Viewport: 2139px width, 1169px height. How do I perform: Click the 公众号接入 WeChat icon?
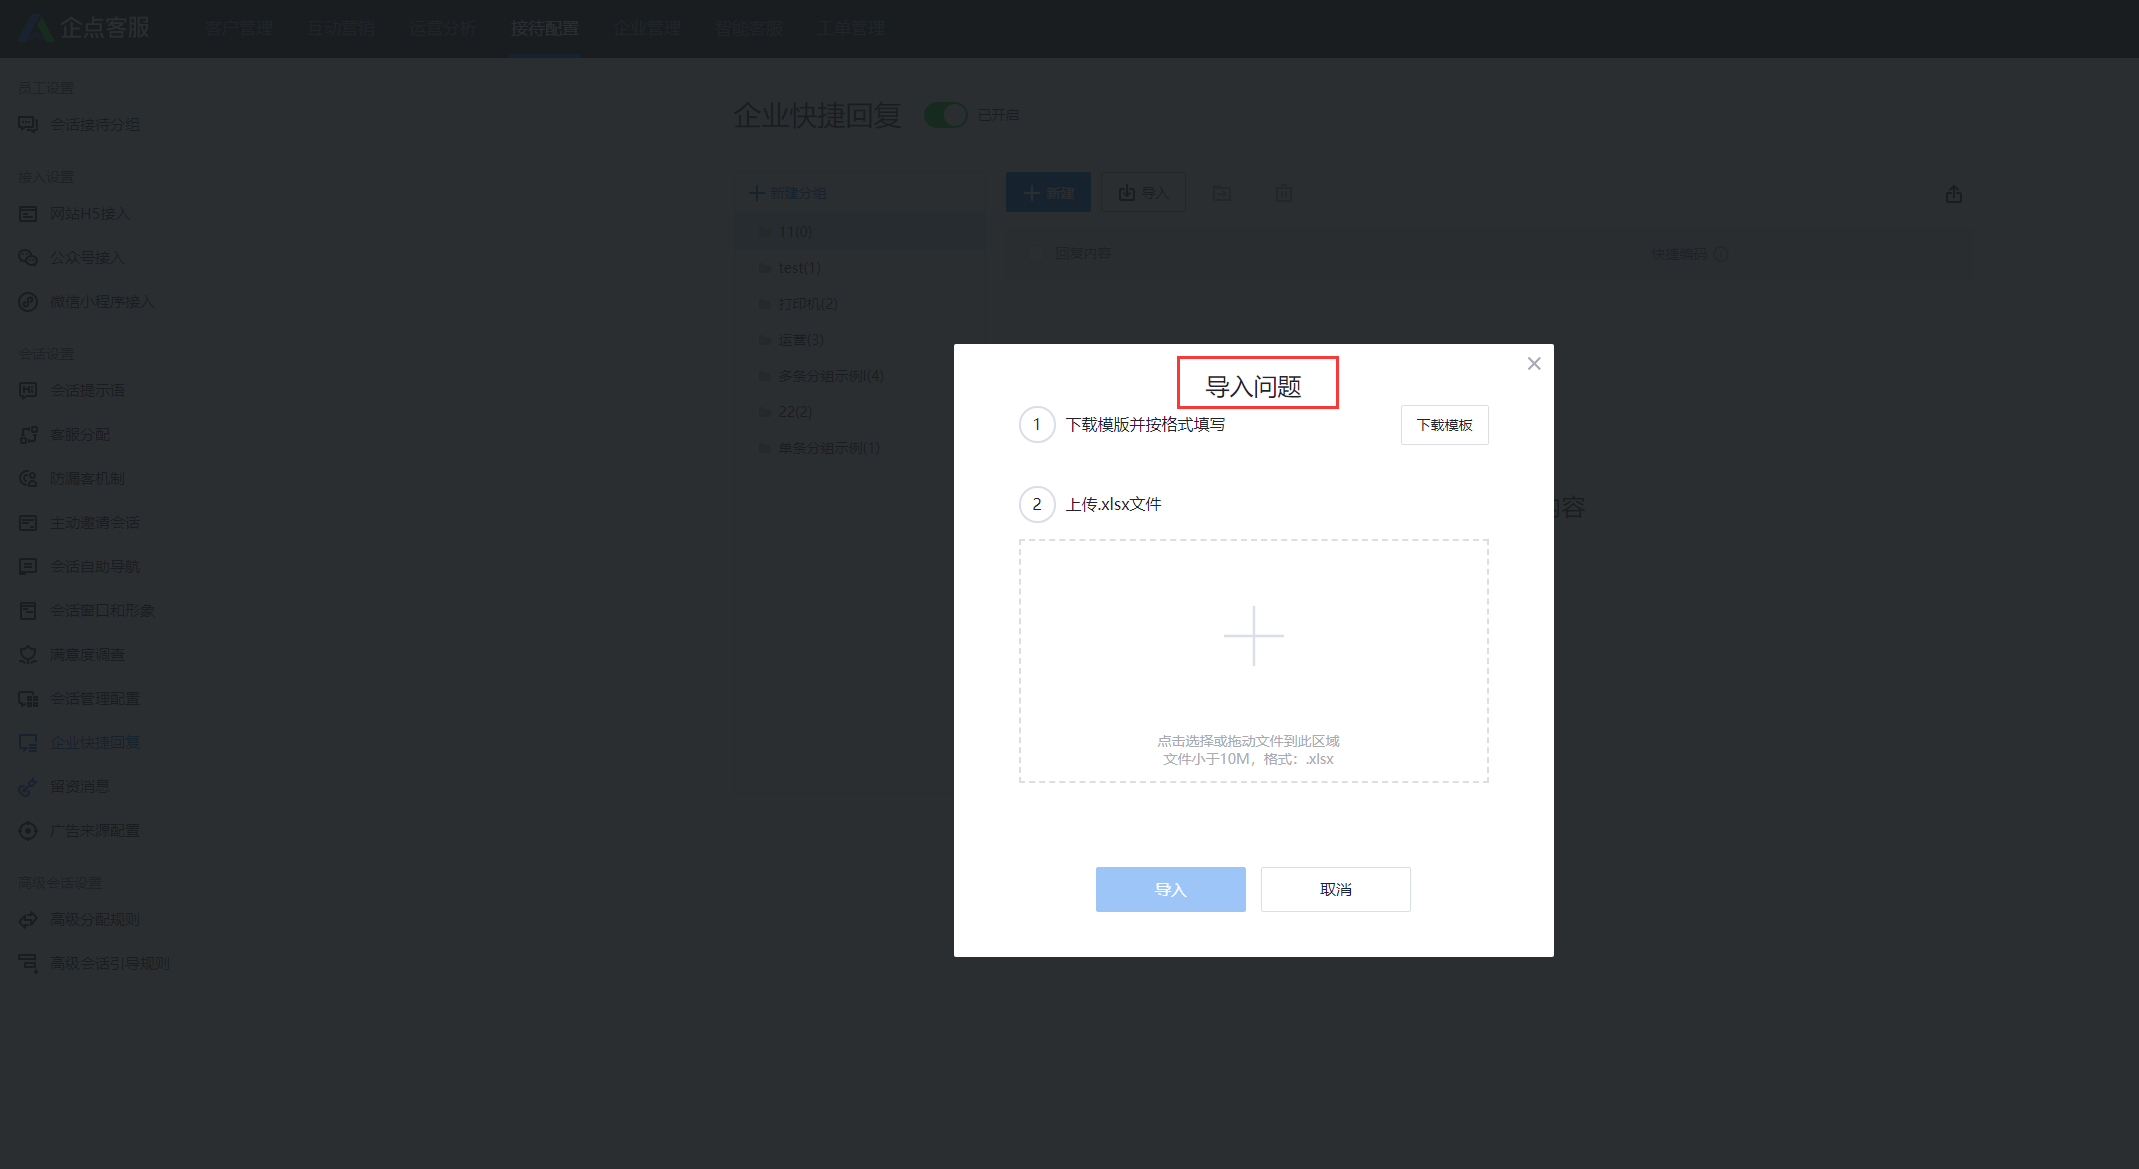(x=28, y=258)
